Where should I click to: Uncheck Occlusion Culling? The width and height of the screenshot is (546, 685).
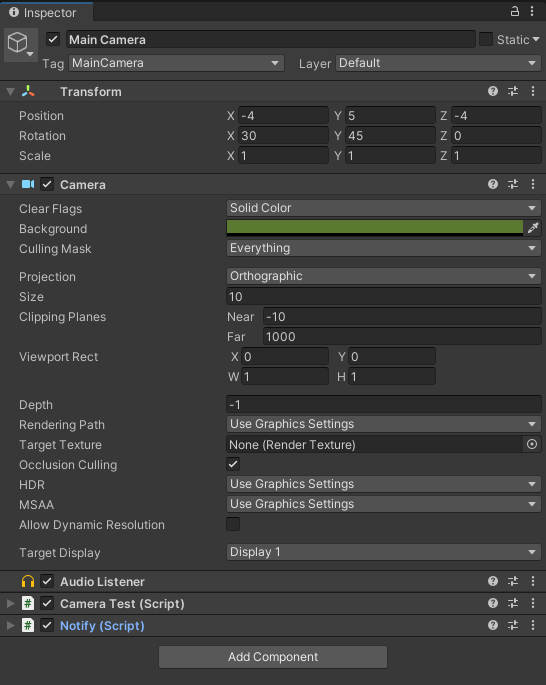point(233,464)
